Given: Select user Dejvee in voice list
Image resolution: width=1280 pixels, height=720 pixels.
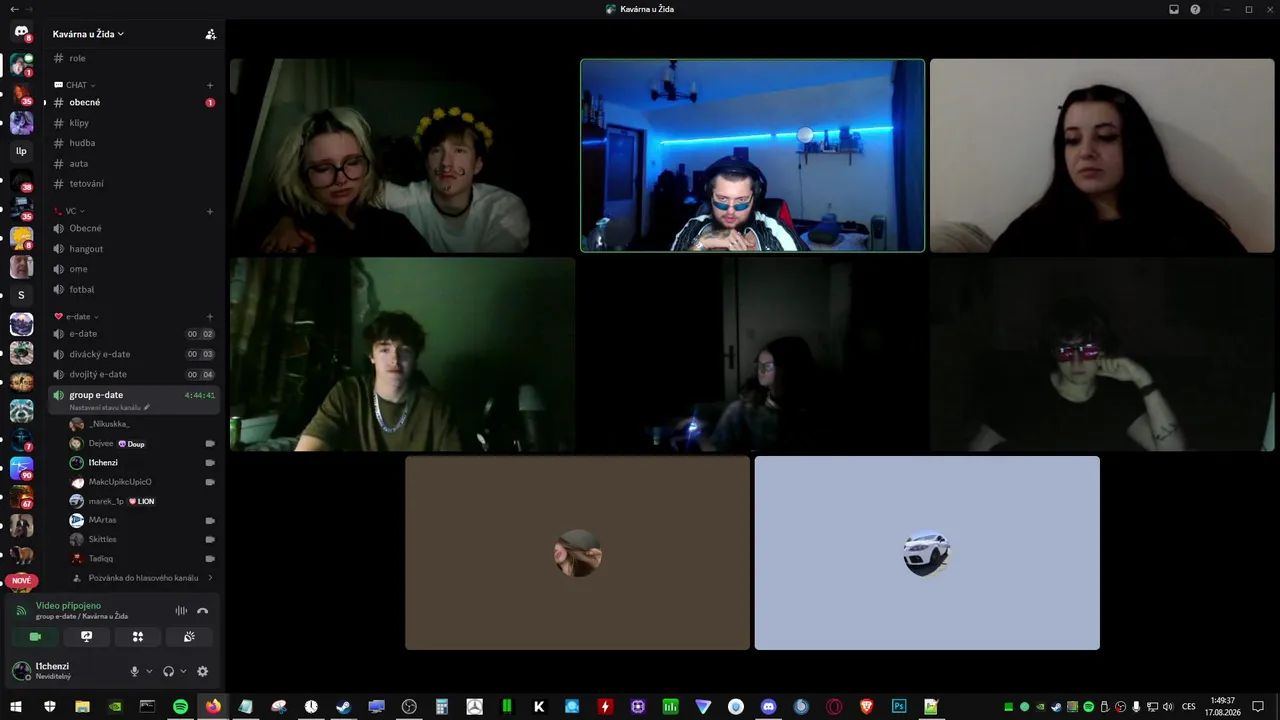Looking at the screenshot, I should [x=142, y=443].
